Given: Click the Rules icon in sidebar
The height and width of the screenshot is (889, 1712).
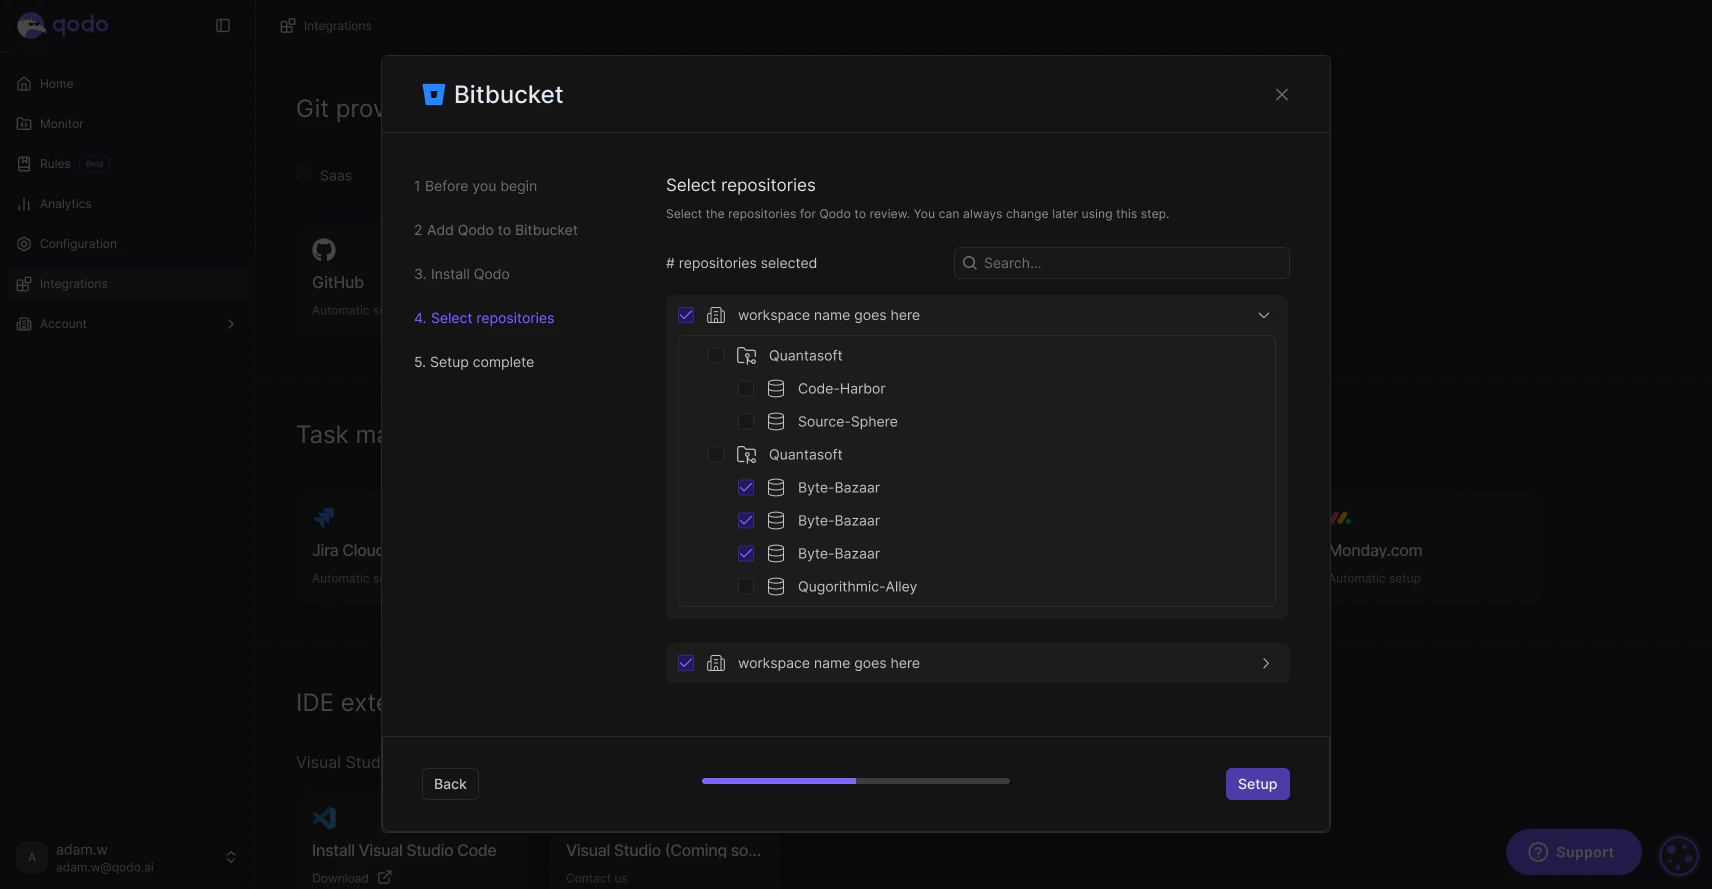Looking at the screenshot, I should click(x=24, y=164).
